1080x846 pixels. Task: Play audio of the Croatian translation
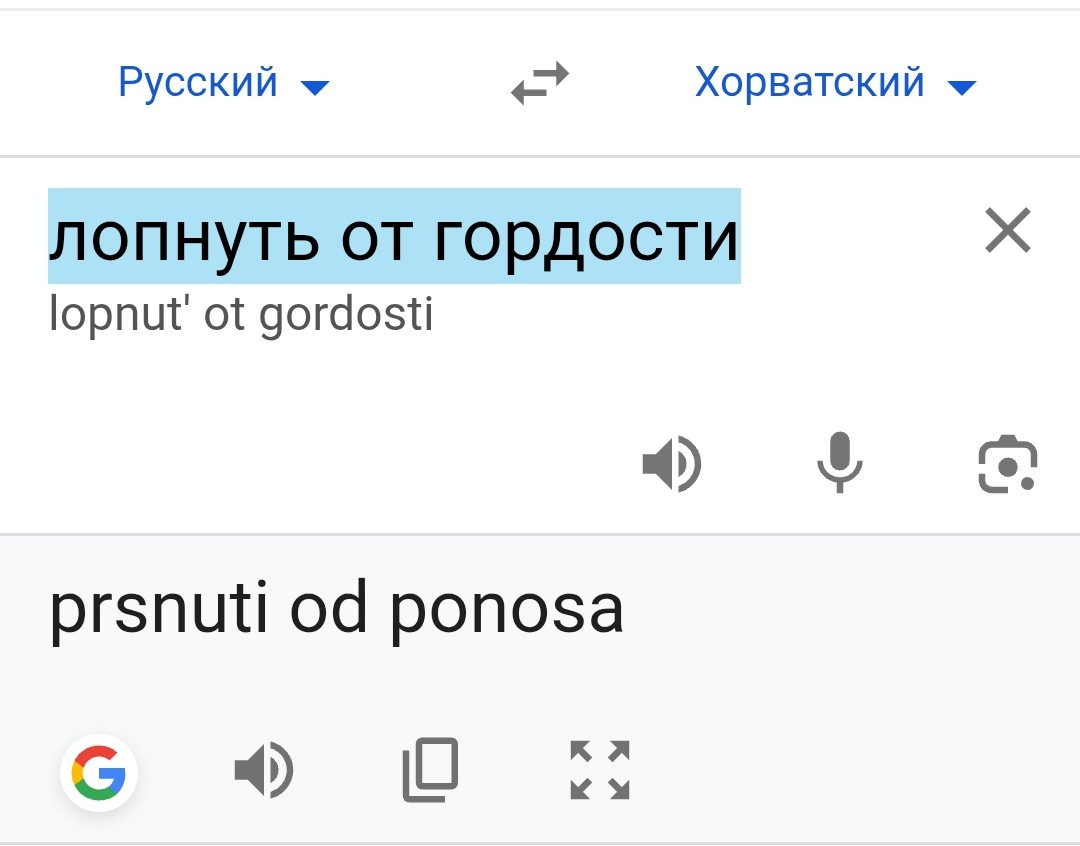click(x=264, y=771)
